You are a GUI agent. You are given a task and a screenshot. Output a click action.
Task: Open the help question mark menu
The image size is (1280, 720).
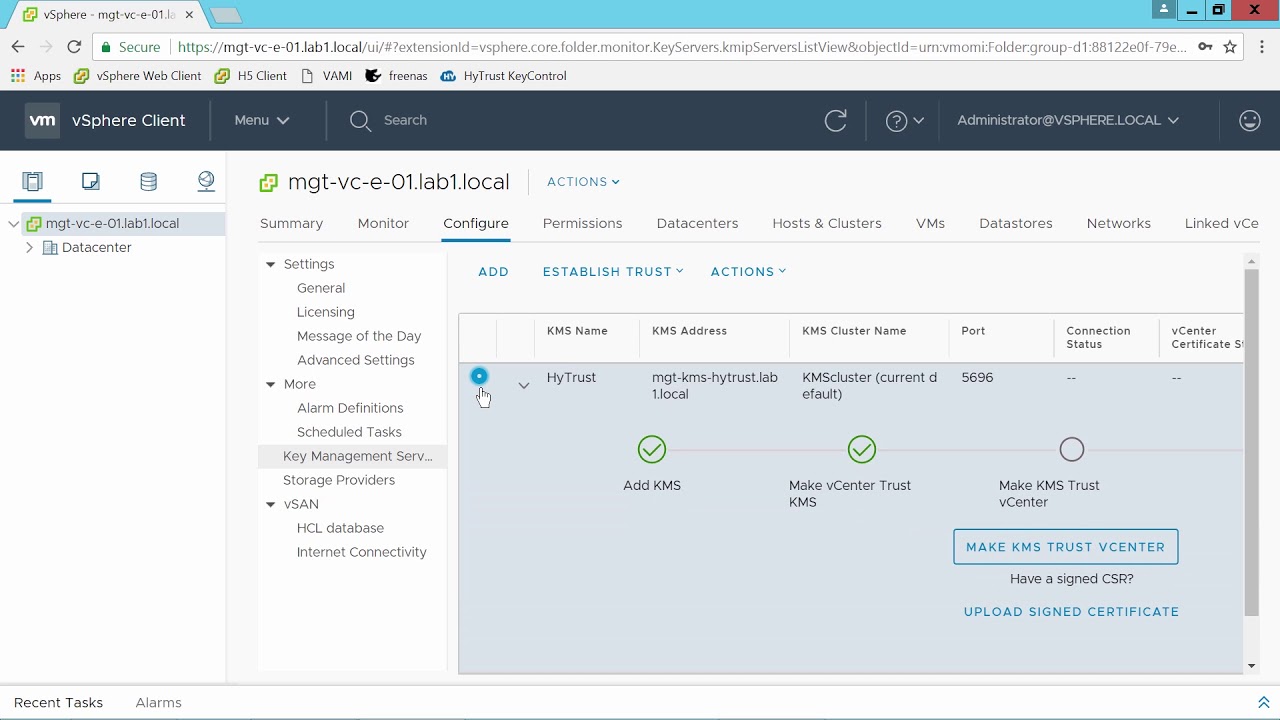click(904, 120)
